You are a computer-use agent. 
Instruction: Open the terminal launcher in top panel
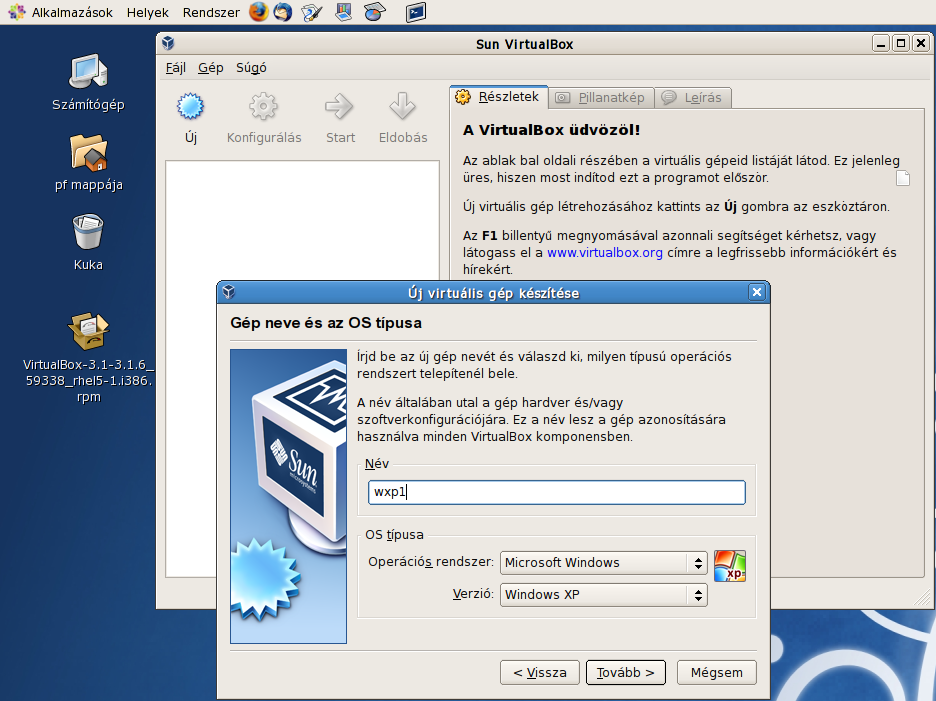click(416, 13)
